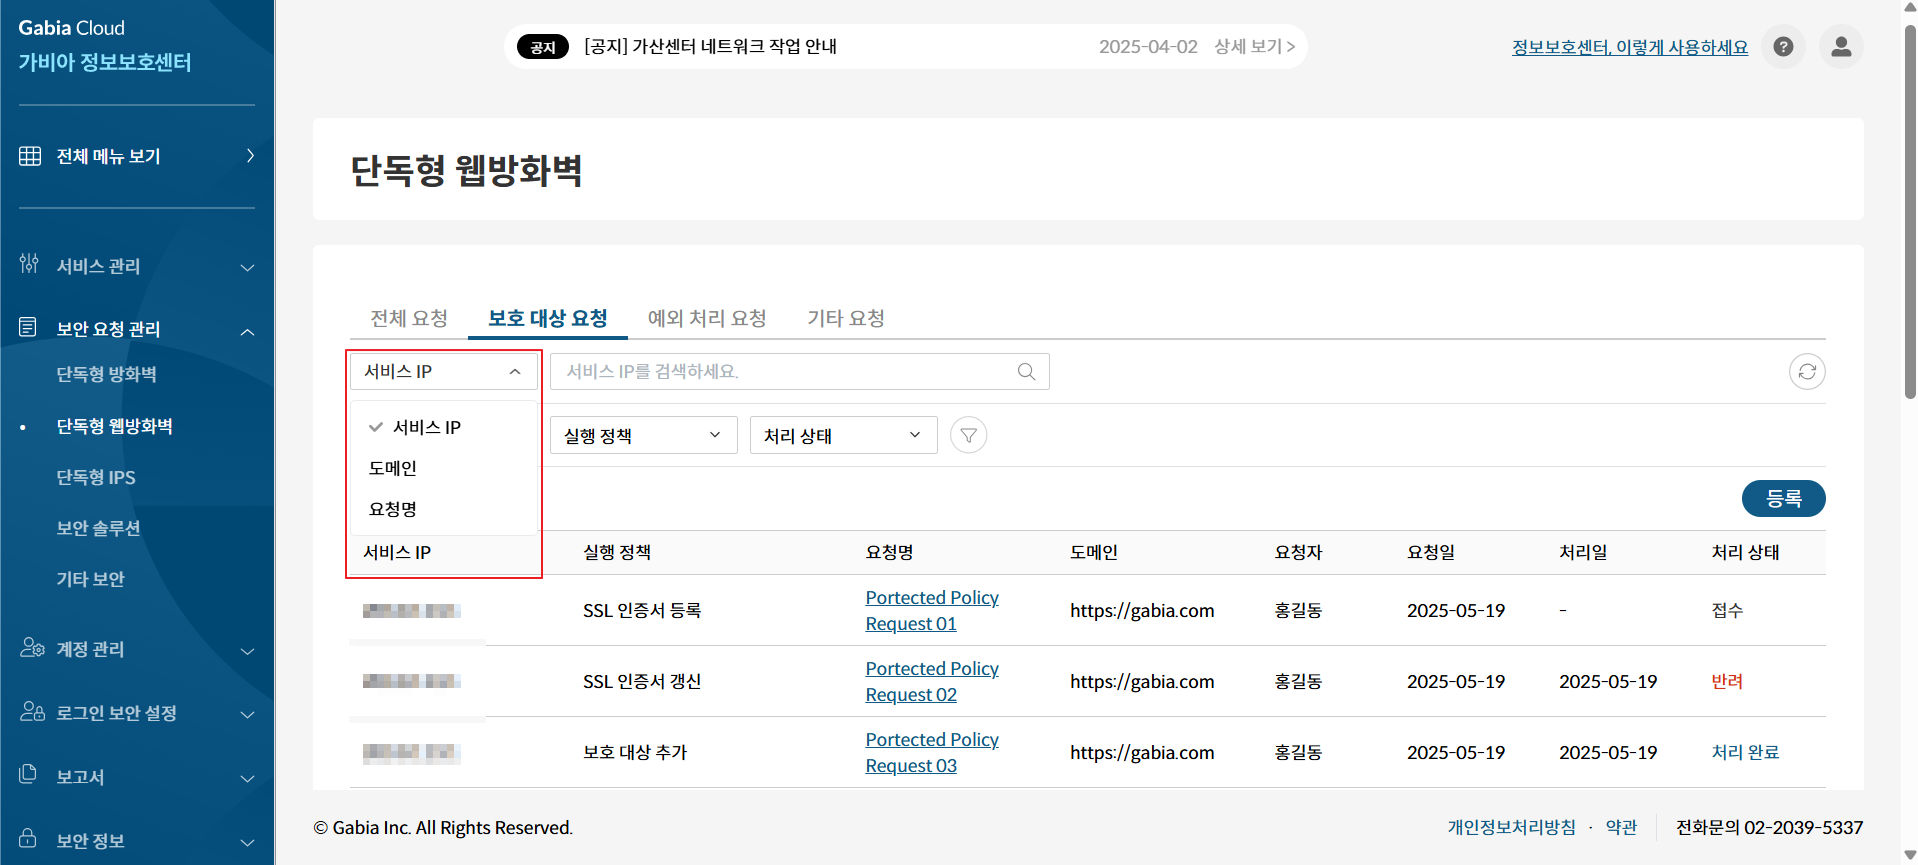The image size is (1918, 865).
Task: Click the 등록 button
Action: click(1783, 498)
